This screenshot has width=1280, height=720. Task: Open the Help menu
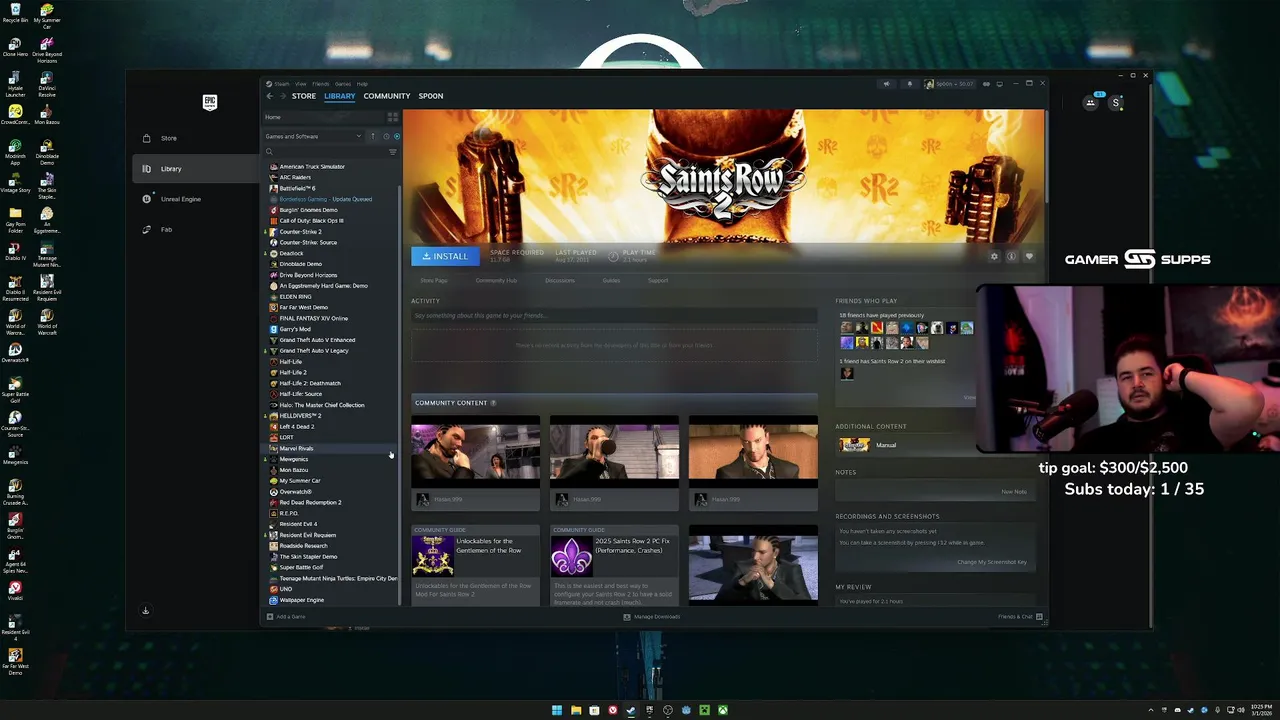click(x=362, y=84)
